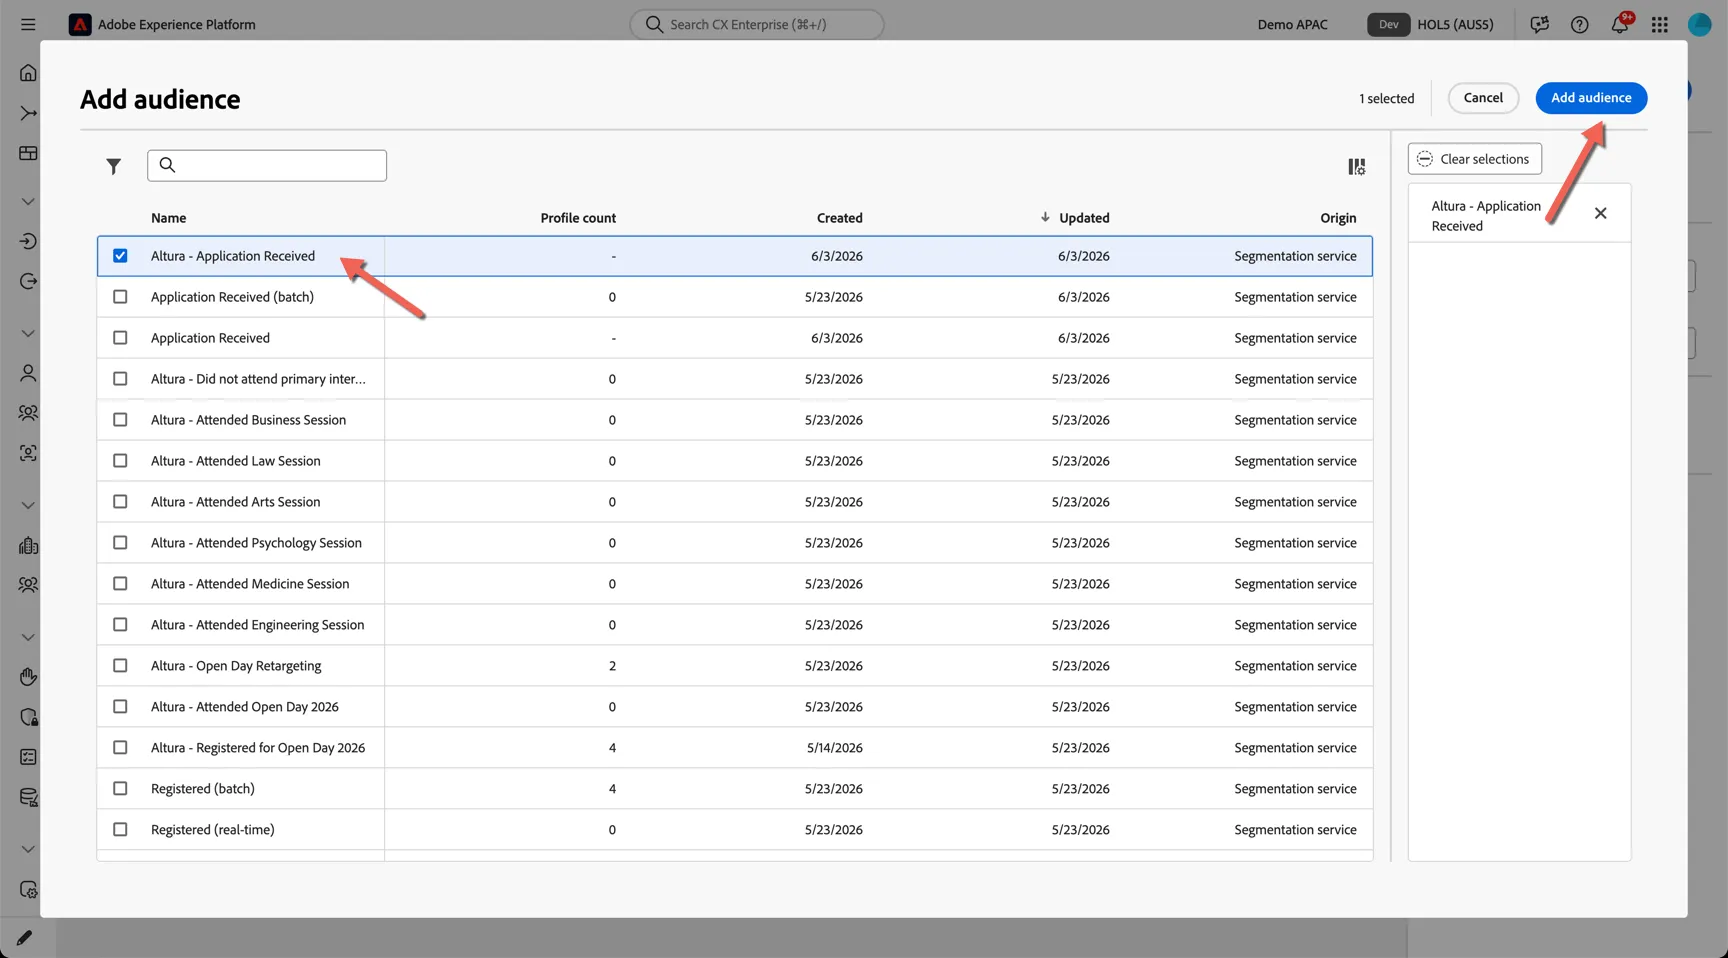The height and width of the screenshot is (958, 1728).
Task: Remove Altura - Application Received from selections
Action: point(1601,213)
